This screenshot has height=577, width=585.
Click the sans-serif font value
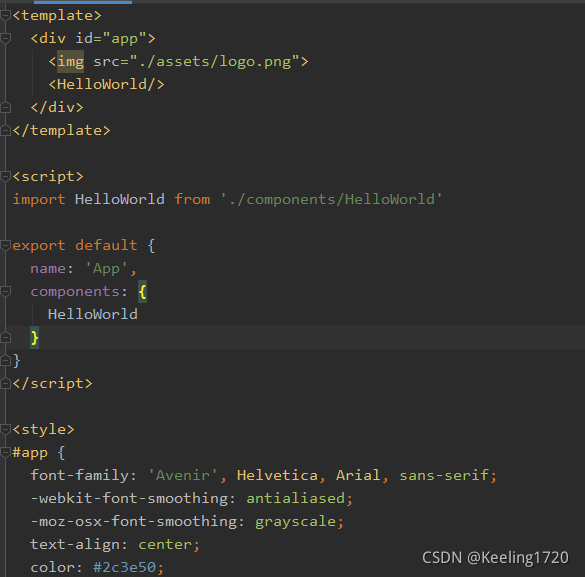tap(444, 476)
